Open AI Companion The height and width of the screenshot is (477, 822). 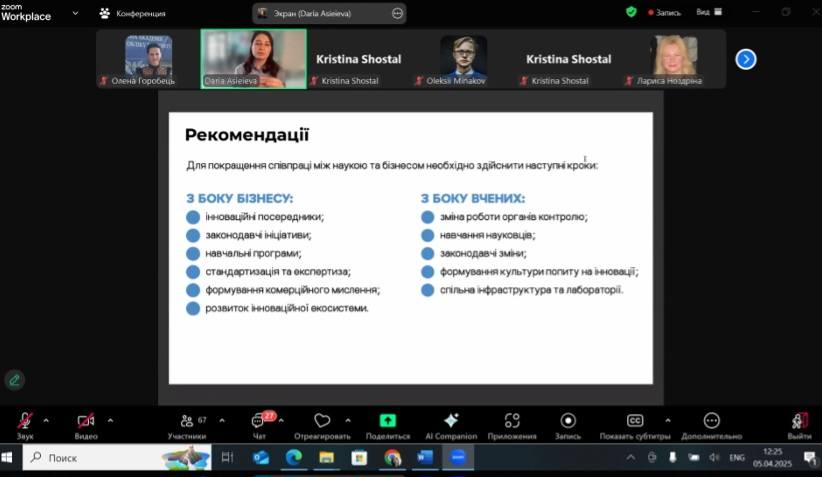pos(451,421)
